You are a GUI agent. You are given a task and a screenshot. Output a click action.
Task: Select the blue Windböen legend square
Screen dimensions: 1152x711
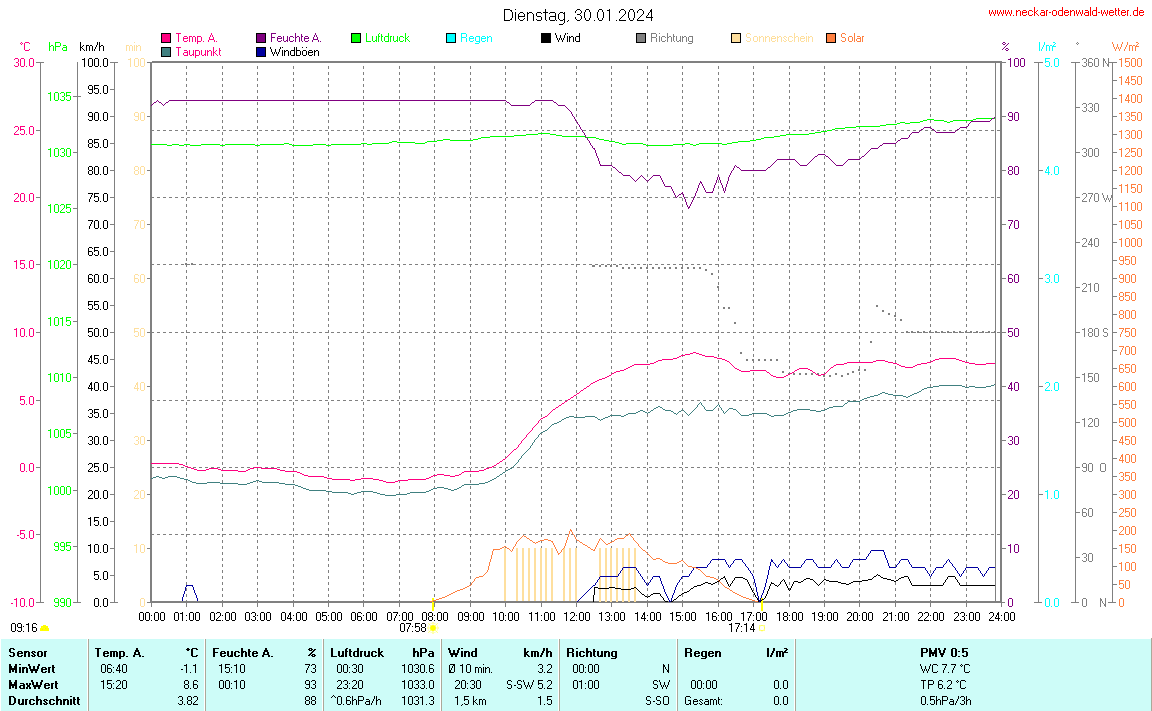(x=261, y=51)
